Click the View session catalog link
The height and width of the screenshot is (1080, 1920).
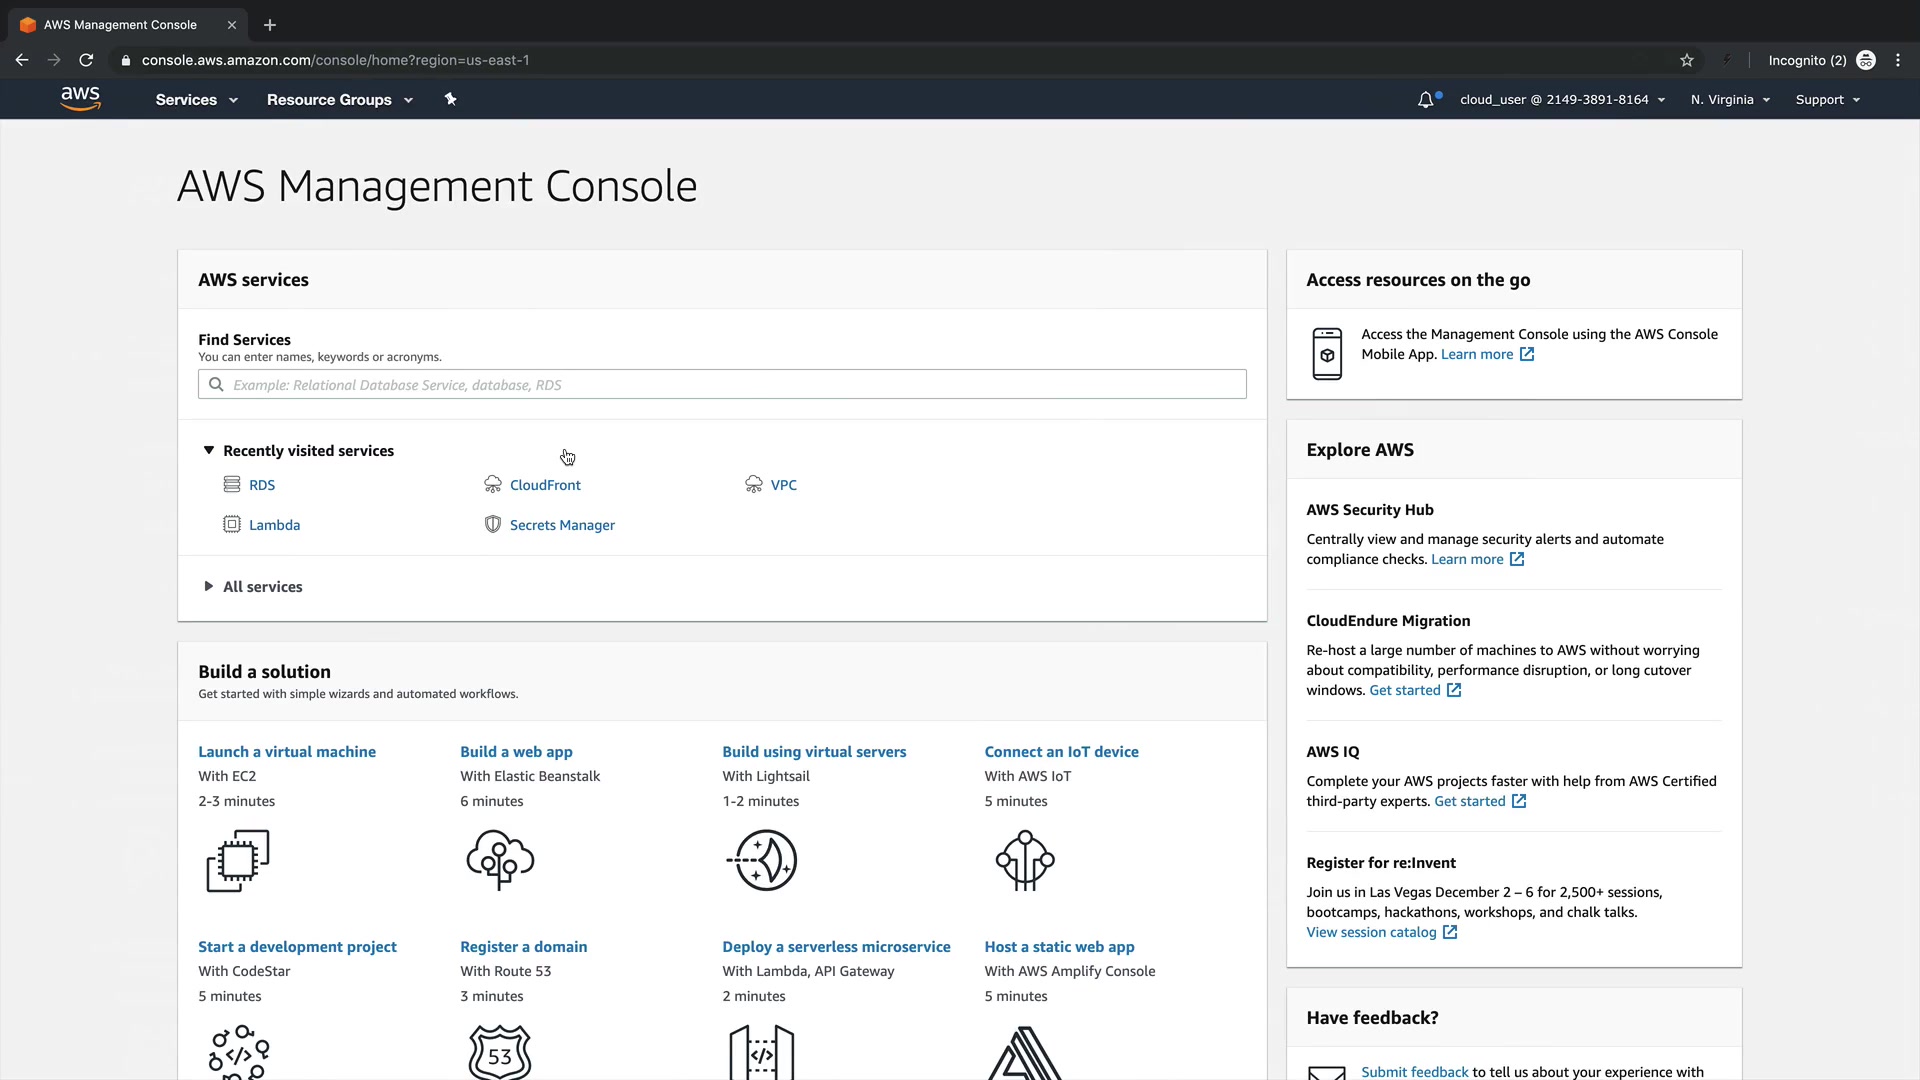click(1371, 932)
